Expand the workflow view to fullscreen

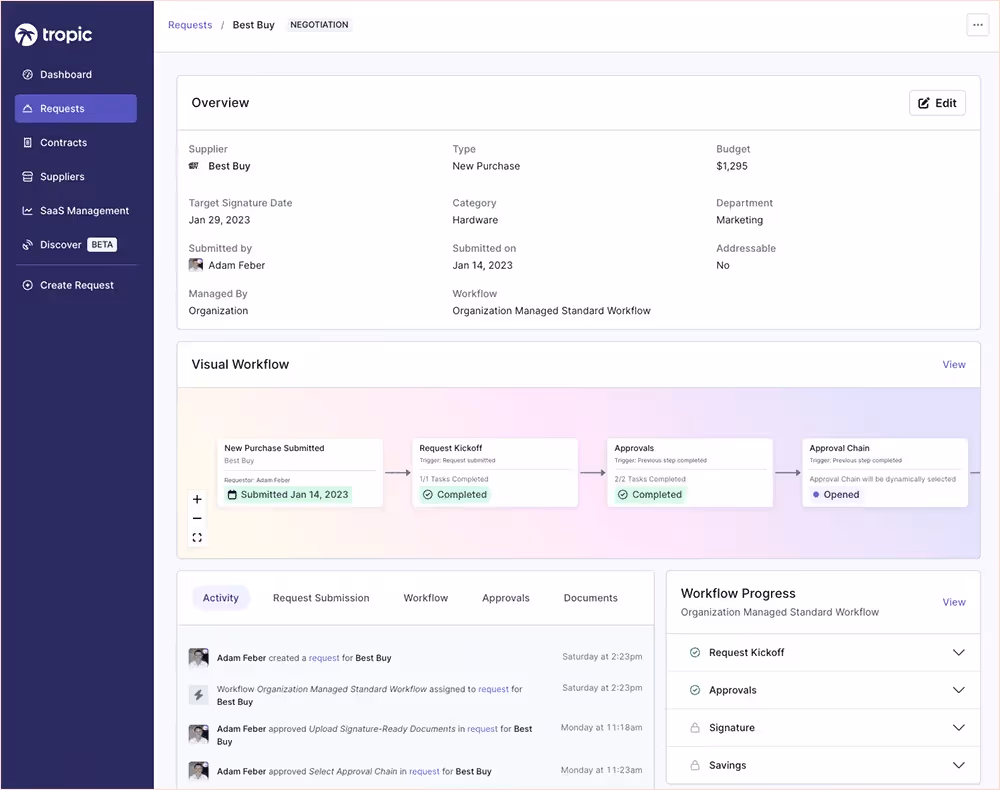pyautogui.click(x=197, y=537)
